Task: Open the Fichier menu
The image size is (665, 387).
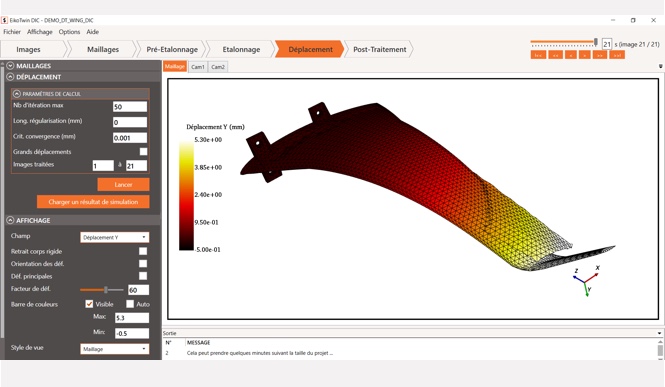Action: [x=12, y=32]
